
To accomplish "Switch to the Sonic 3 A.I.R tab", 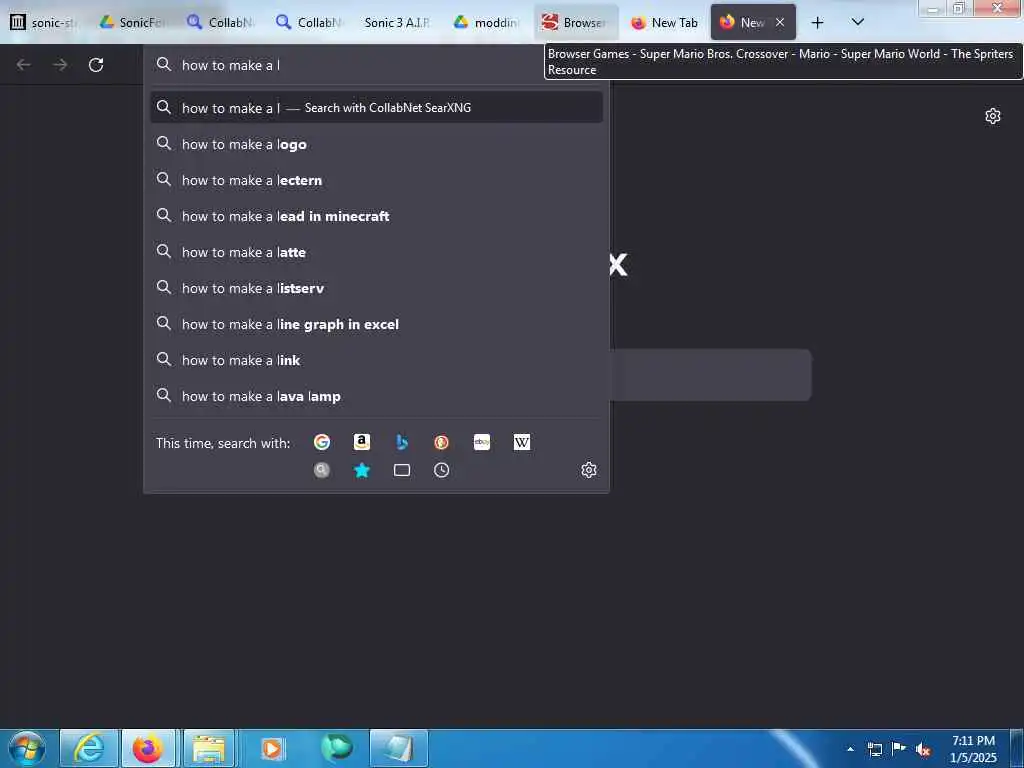I will coord(398,22).
